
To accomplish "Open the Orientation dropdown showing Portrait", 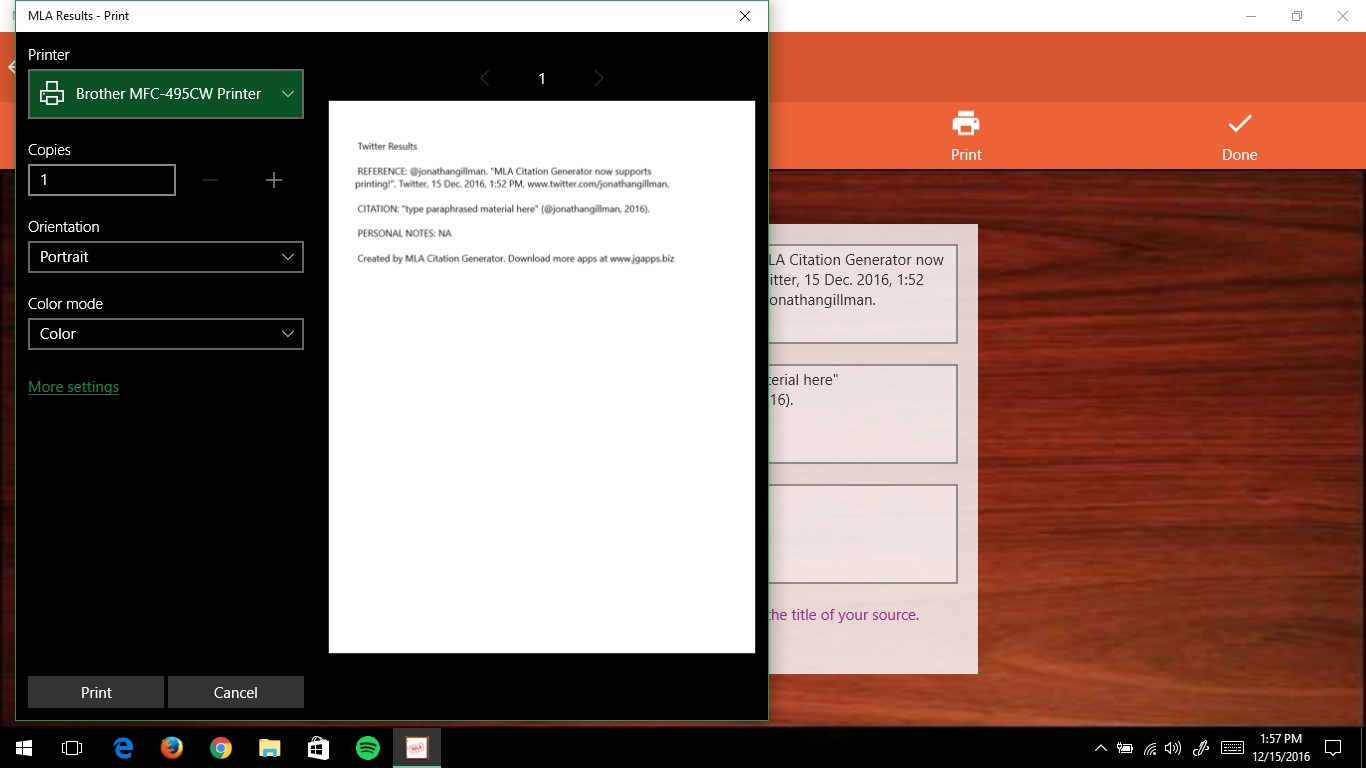I will [166, 257].
